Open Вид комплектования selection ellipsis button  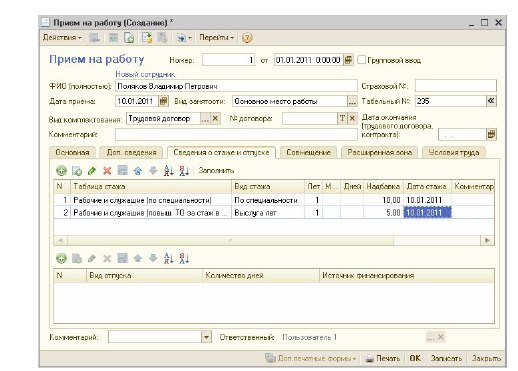[205, 118]
